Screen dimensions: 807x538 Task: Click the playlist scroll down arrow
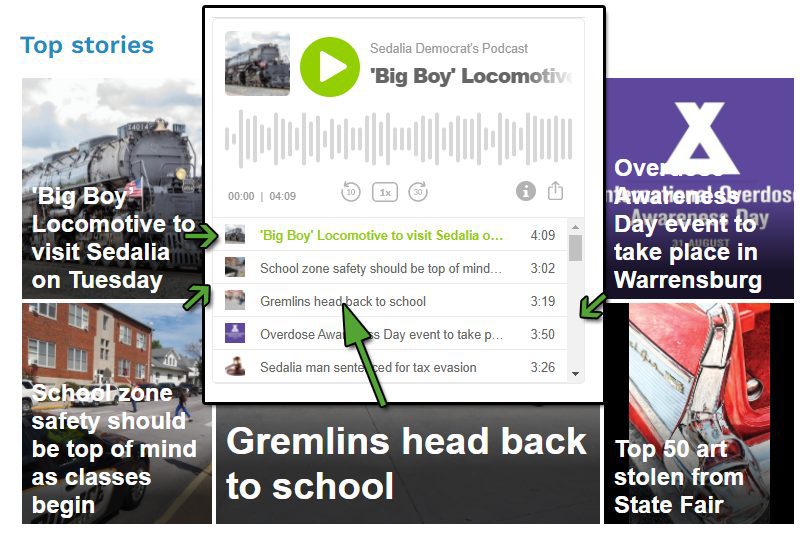[x=575, y=374]
